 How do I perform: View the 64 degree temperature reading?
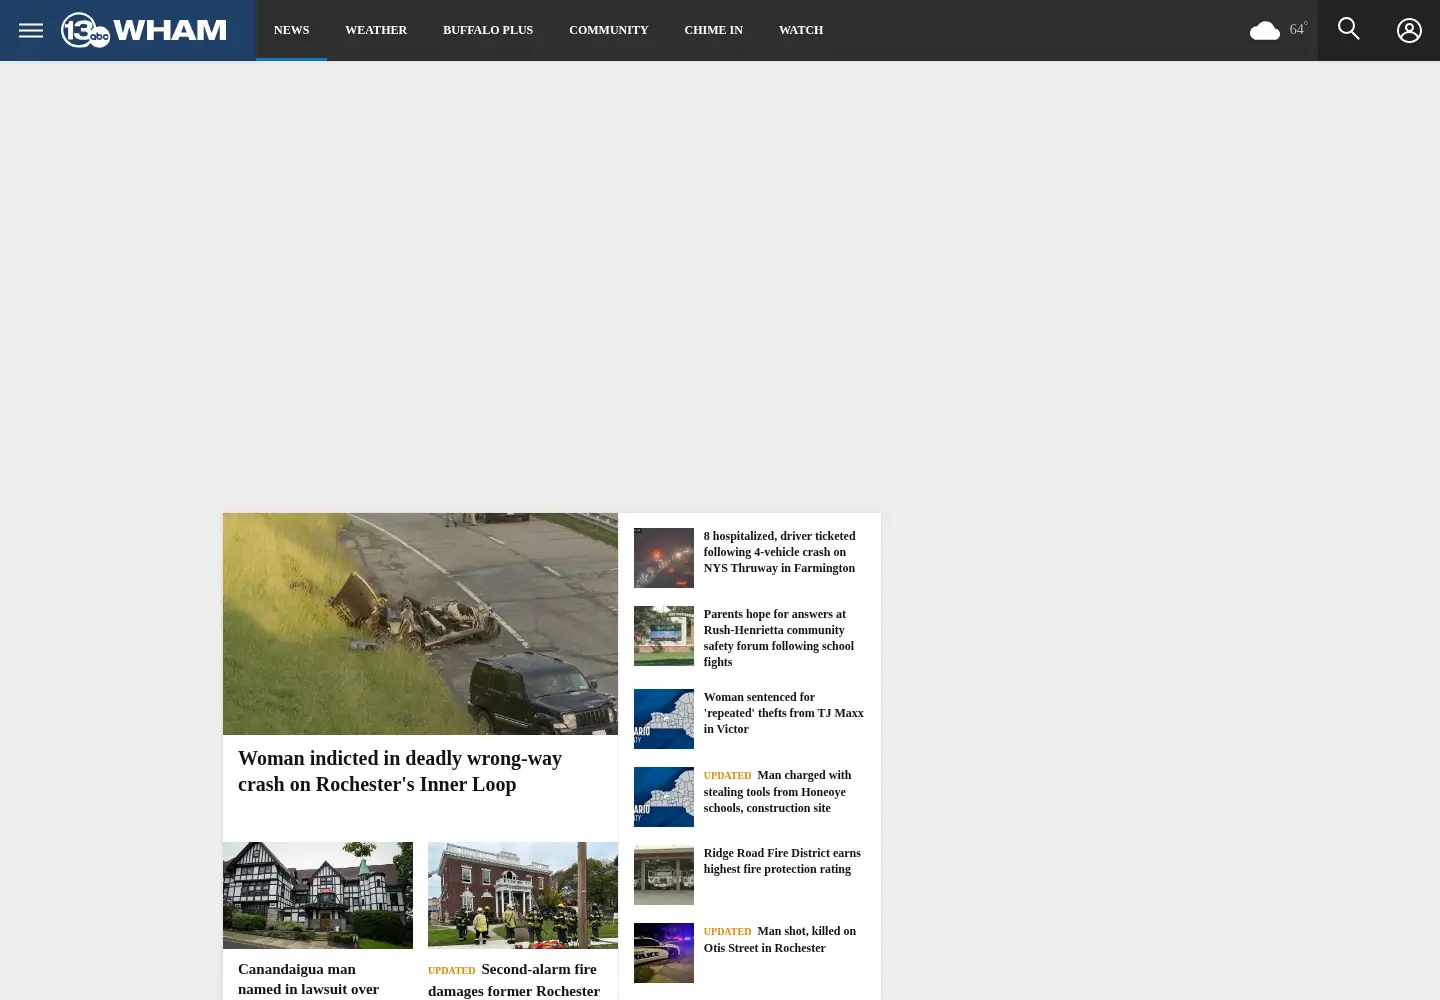tap(1298, 29)
